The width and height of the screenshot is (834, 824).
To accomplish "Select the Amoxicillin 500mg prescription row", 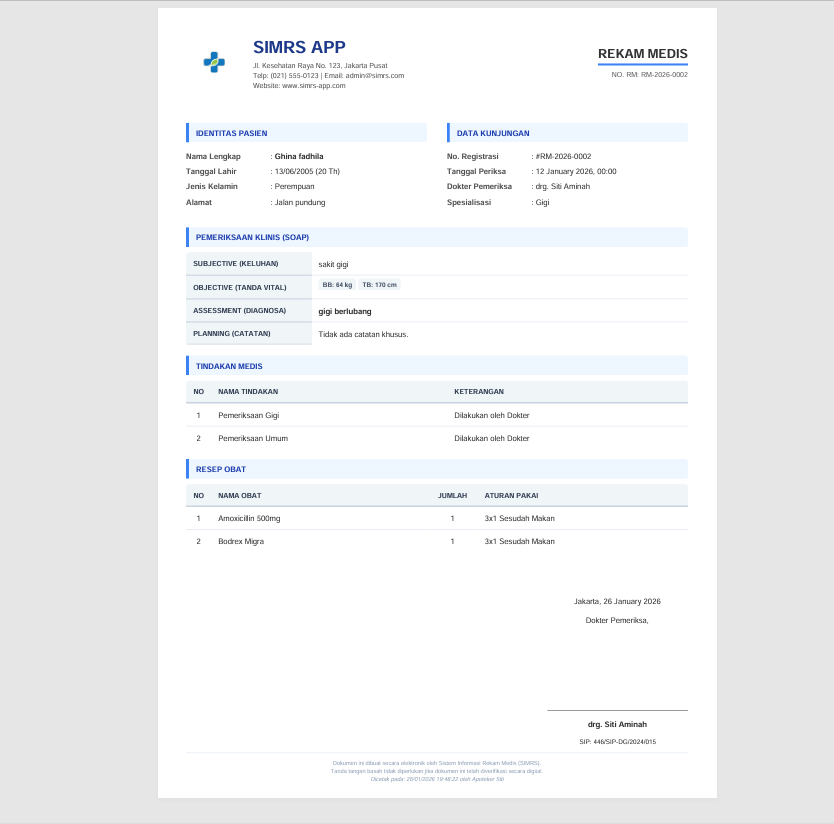I will coord(437,518).
